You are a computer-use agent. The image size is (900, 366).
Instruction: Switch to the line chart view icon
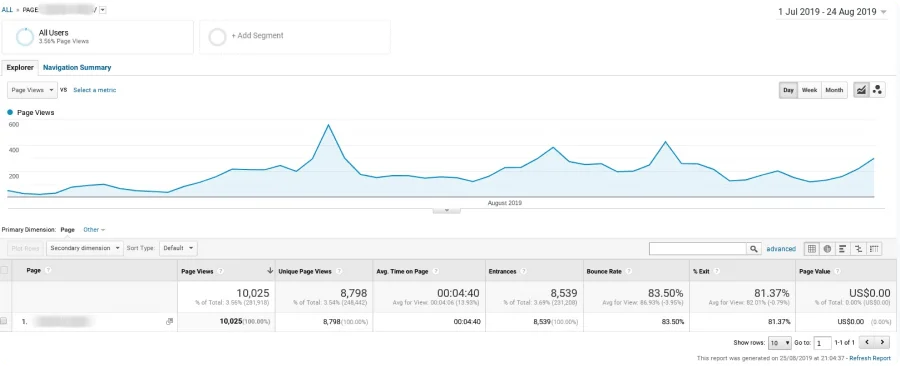pyautogui.click(x=861, y=90)
